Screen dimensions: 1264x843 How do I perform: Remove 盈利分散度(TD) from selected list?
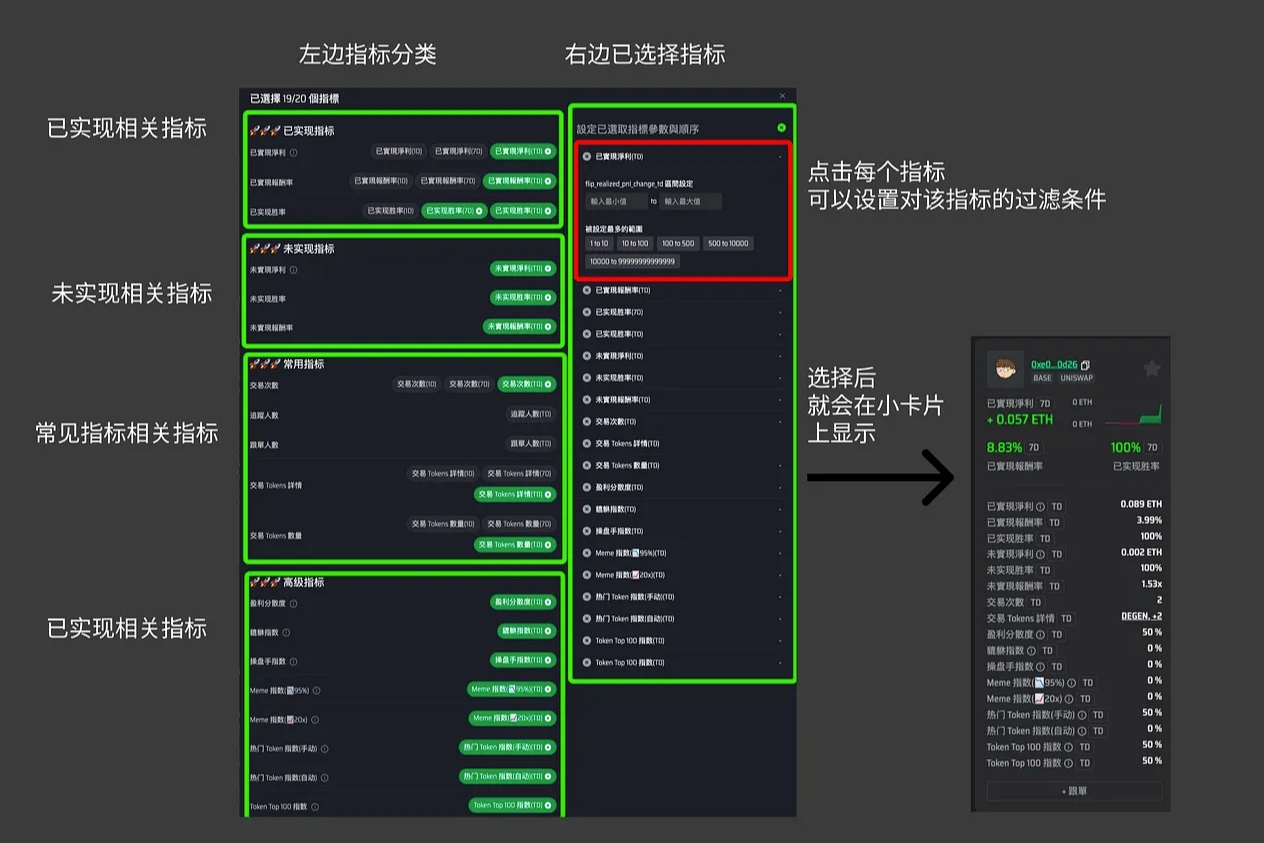pos(587,487)
